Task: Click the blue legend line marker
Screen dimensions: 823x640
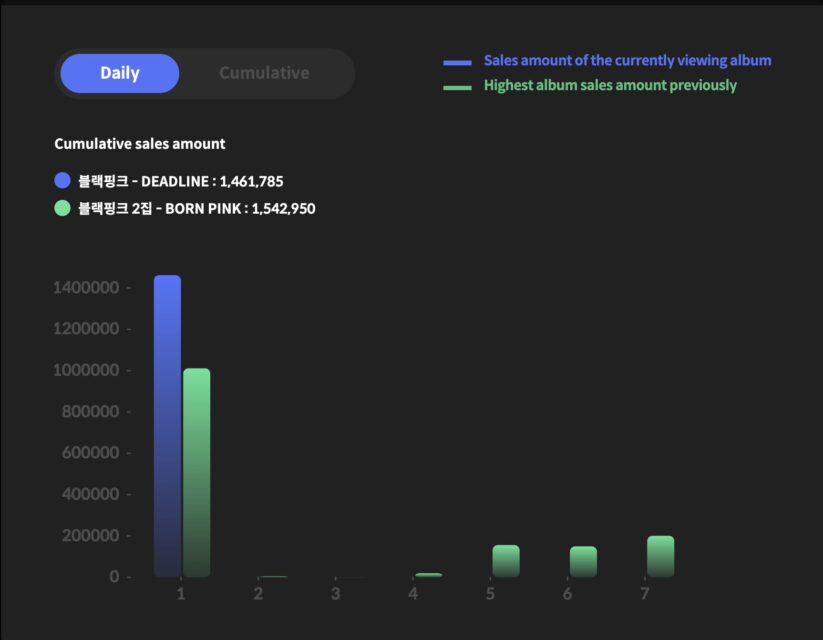Action: click(x=458, y=61)
